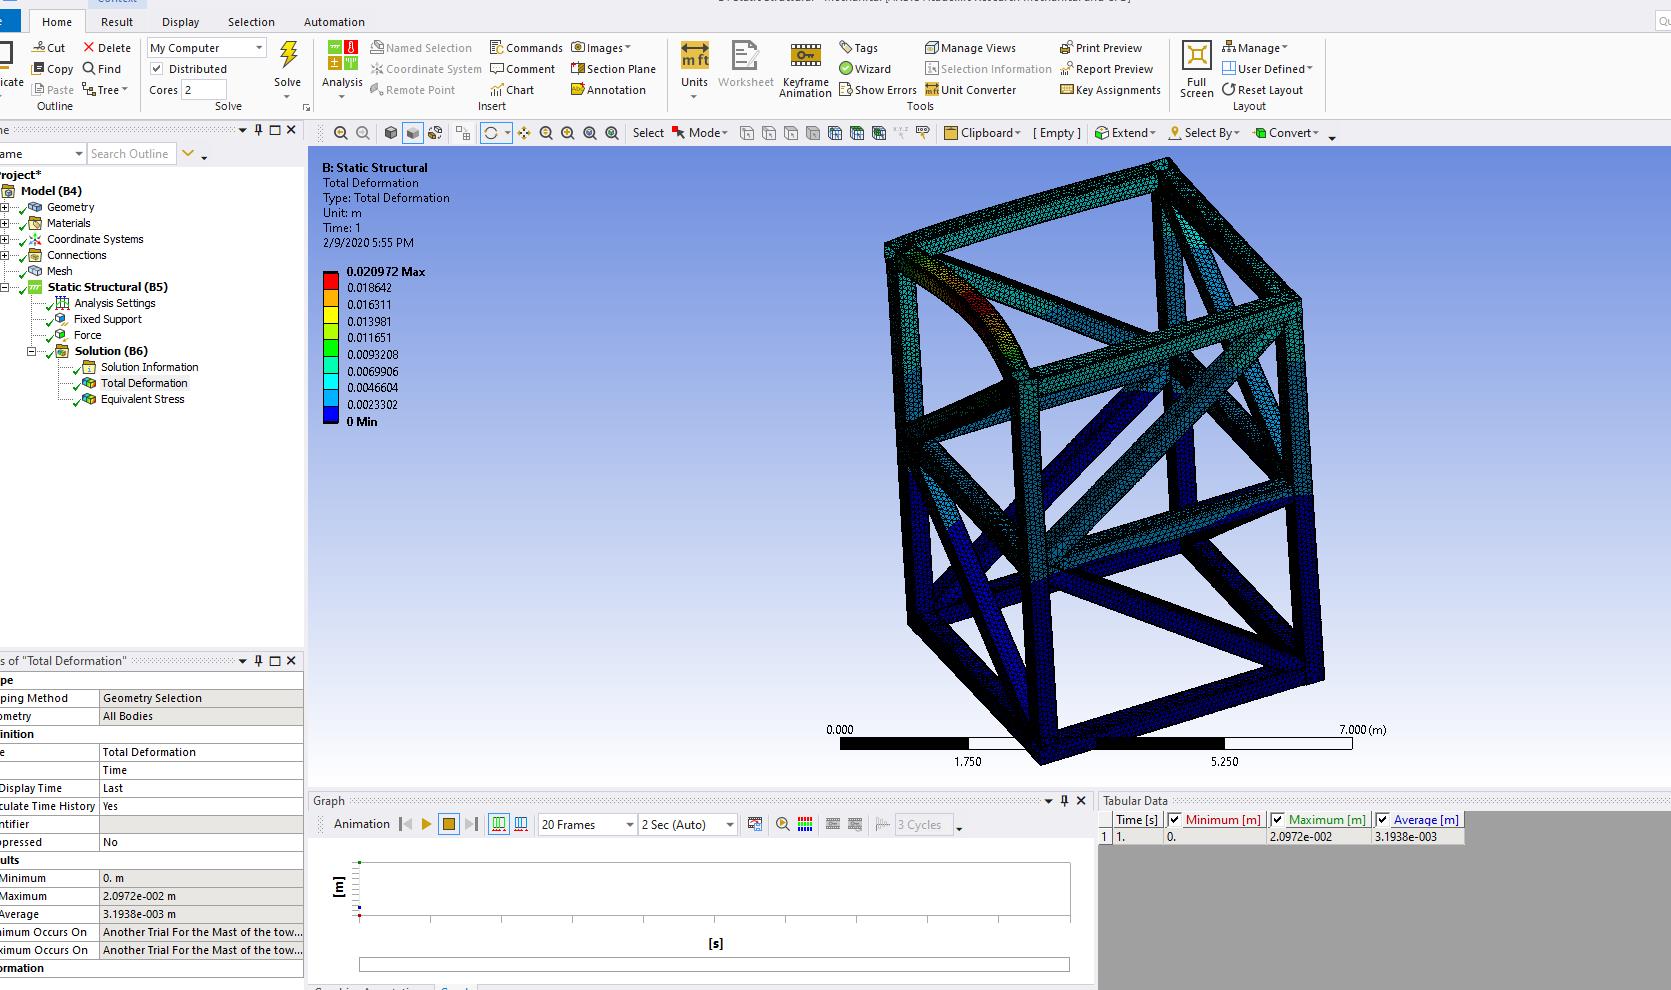The height and width of the screenshot is (990, 1671).
Task: Stop the animation playback
Action: point(449,824)
